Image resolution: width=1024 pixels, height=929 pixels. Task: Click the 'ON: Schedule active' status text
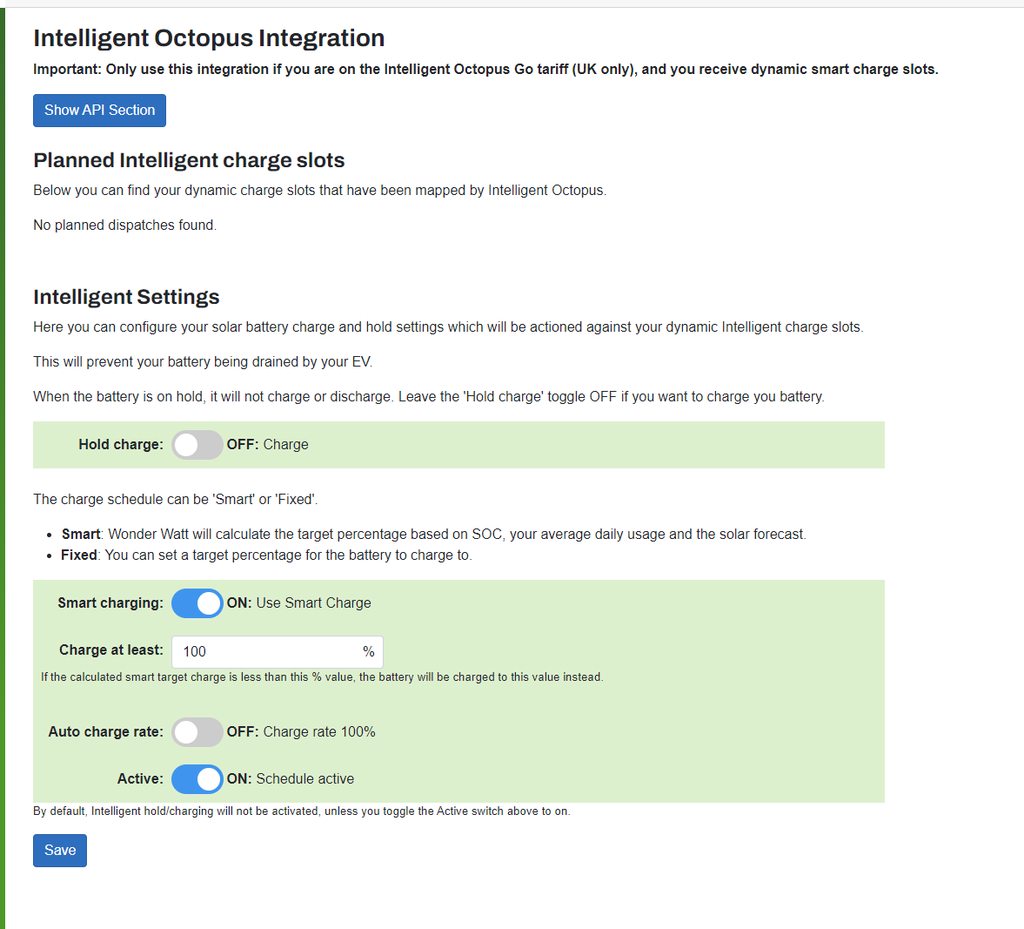coord(290,779)
